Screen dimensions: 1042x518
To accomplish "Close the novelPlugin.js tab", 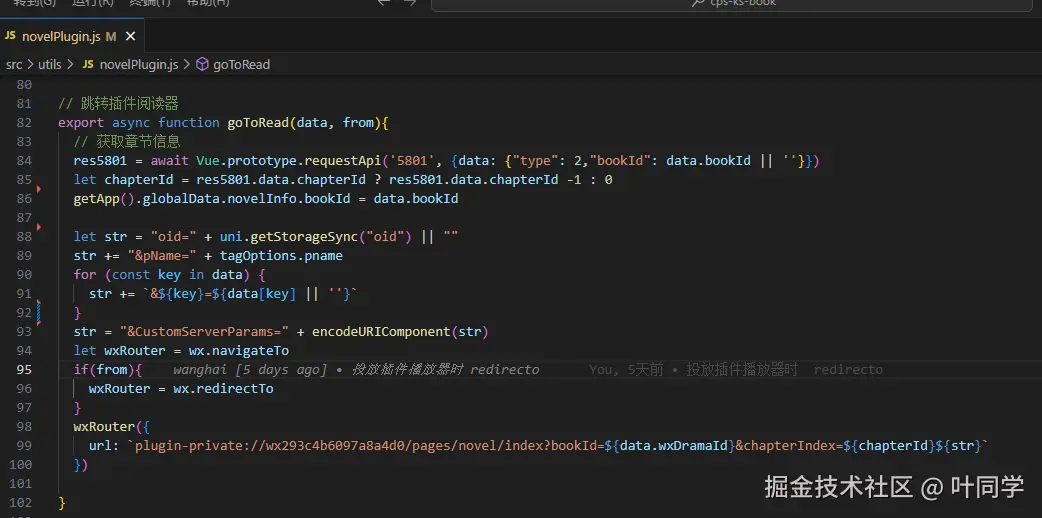I will coord(130,37).
